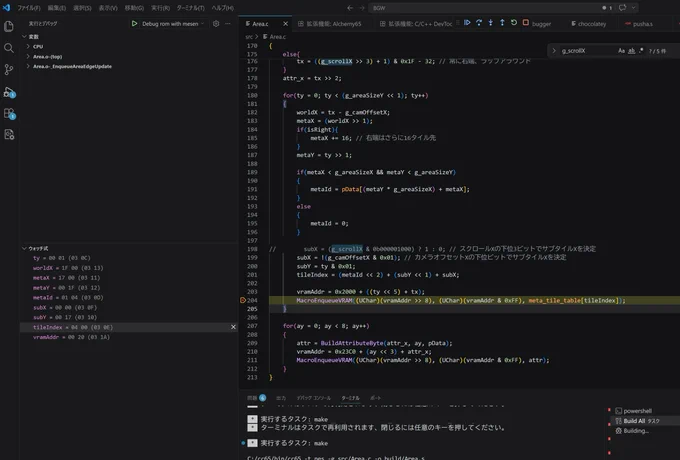Select the vramAddr watch expression row
Image resolution: width=680 pixels, height=460 pixels.
click(x=128, y=337)
